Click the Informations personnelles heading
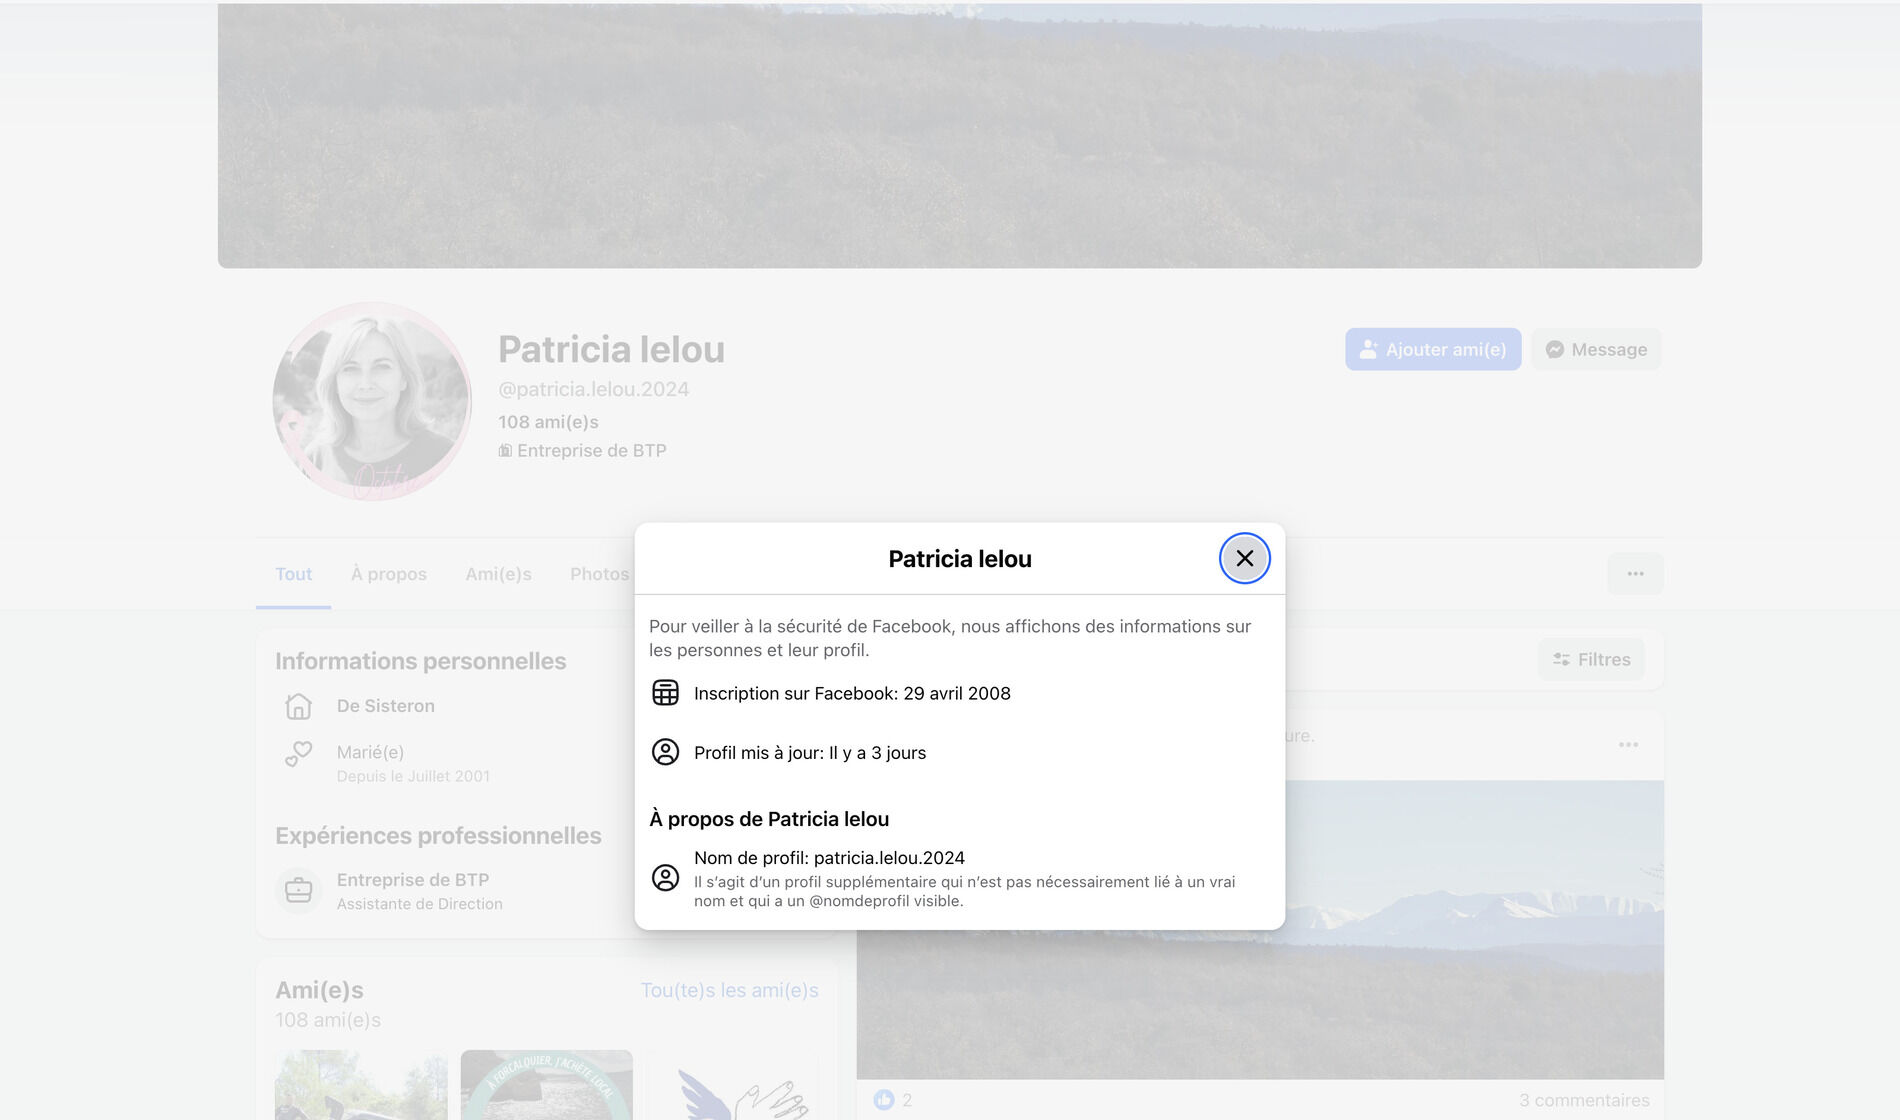This screenshot has width=1900, height=1120. tap(420, 661)
